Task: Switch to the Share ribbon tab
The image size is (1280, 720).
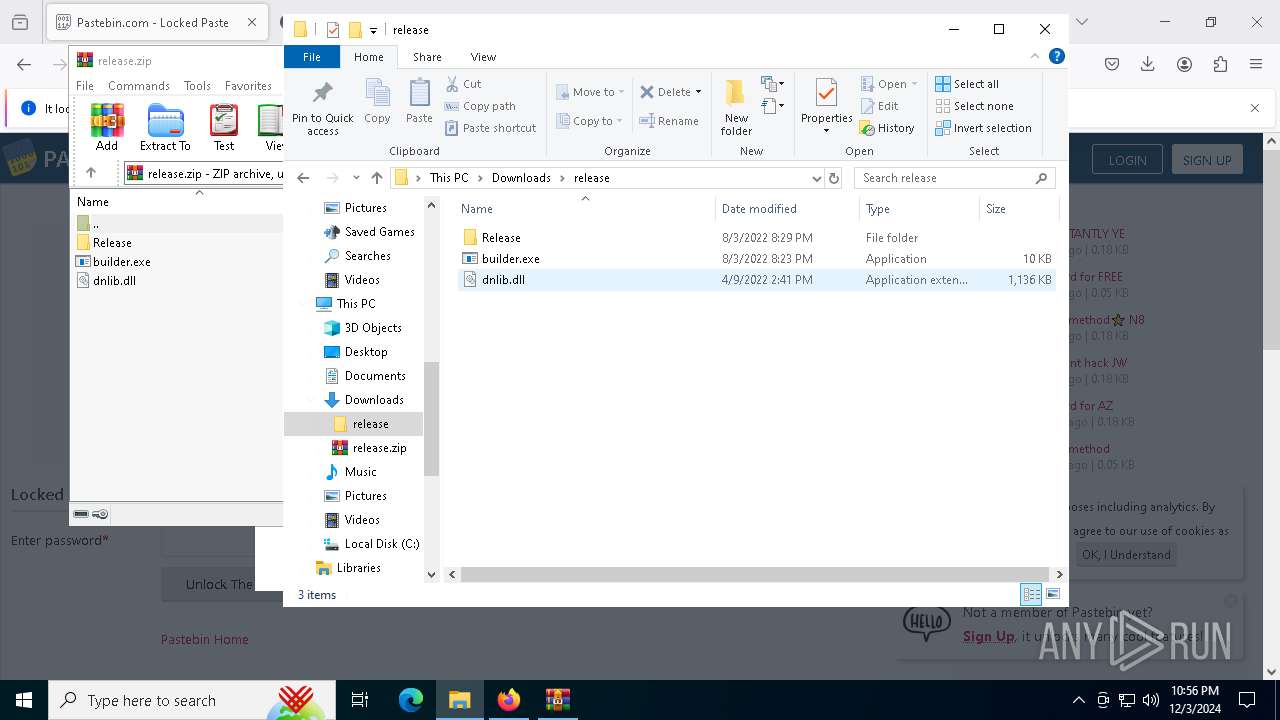Action: [427, 57]
